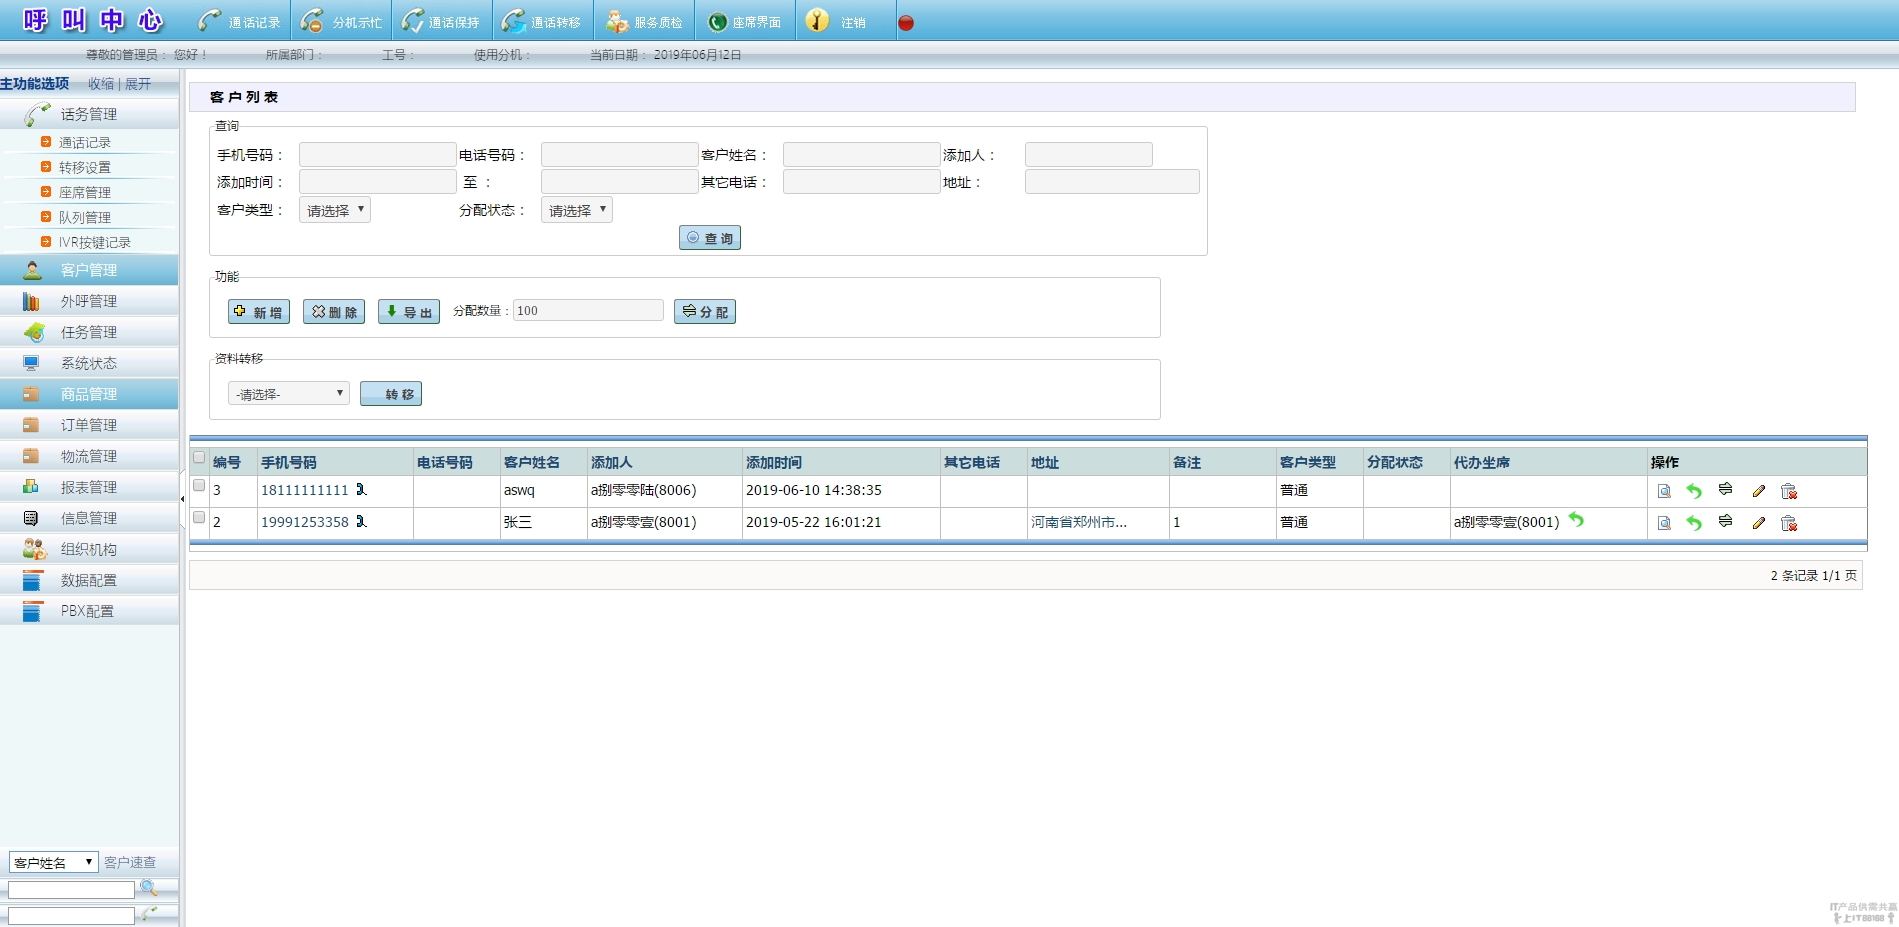
Task: Check the checkbox for row number 3
Action: point(199,486)
